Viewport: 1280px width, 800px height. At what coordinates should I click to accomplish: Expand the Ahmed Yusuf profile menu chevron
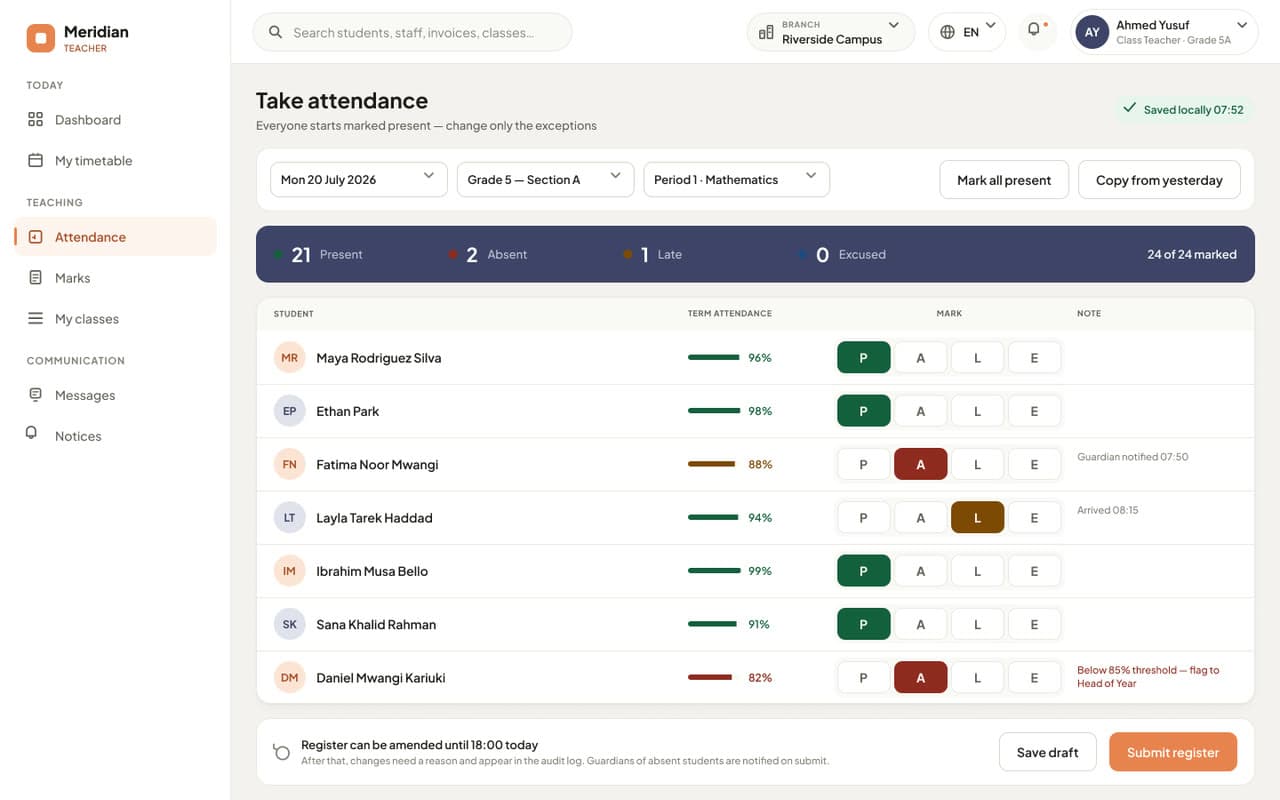click(x=1242, y=25)
